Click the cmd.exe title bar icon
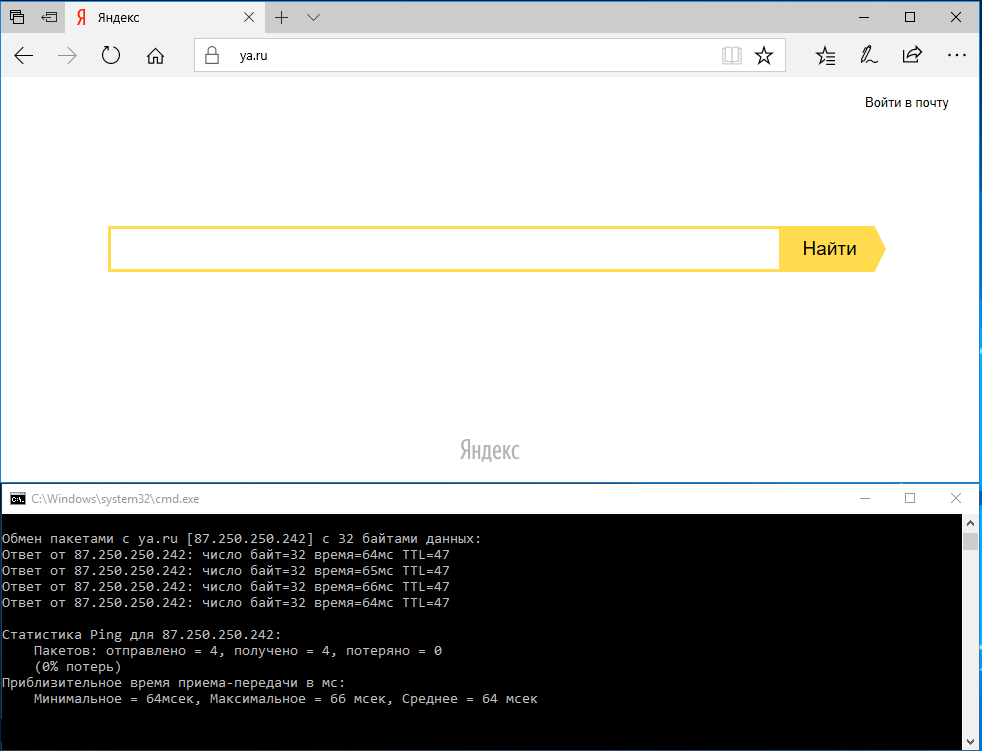Screen dimensions: 982x751 [18, 499]
